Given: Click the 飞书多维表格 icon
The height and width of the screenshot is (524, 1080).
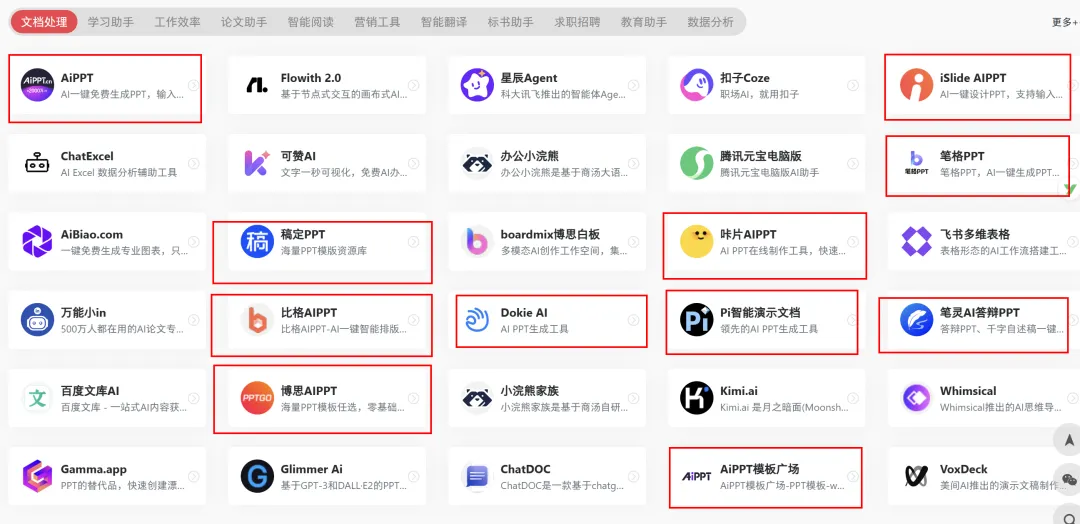Looking at the screenshot, I should pyautogui.click(x=917, y=242).
